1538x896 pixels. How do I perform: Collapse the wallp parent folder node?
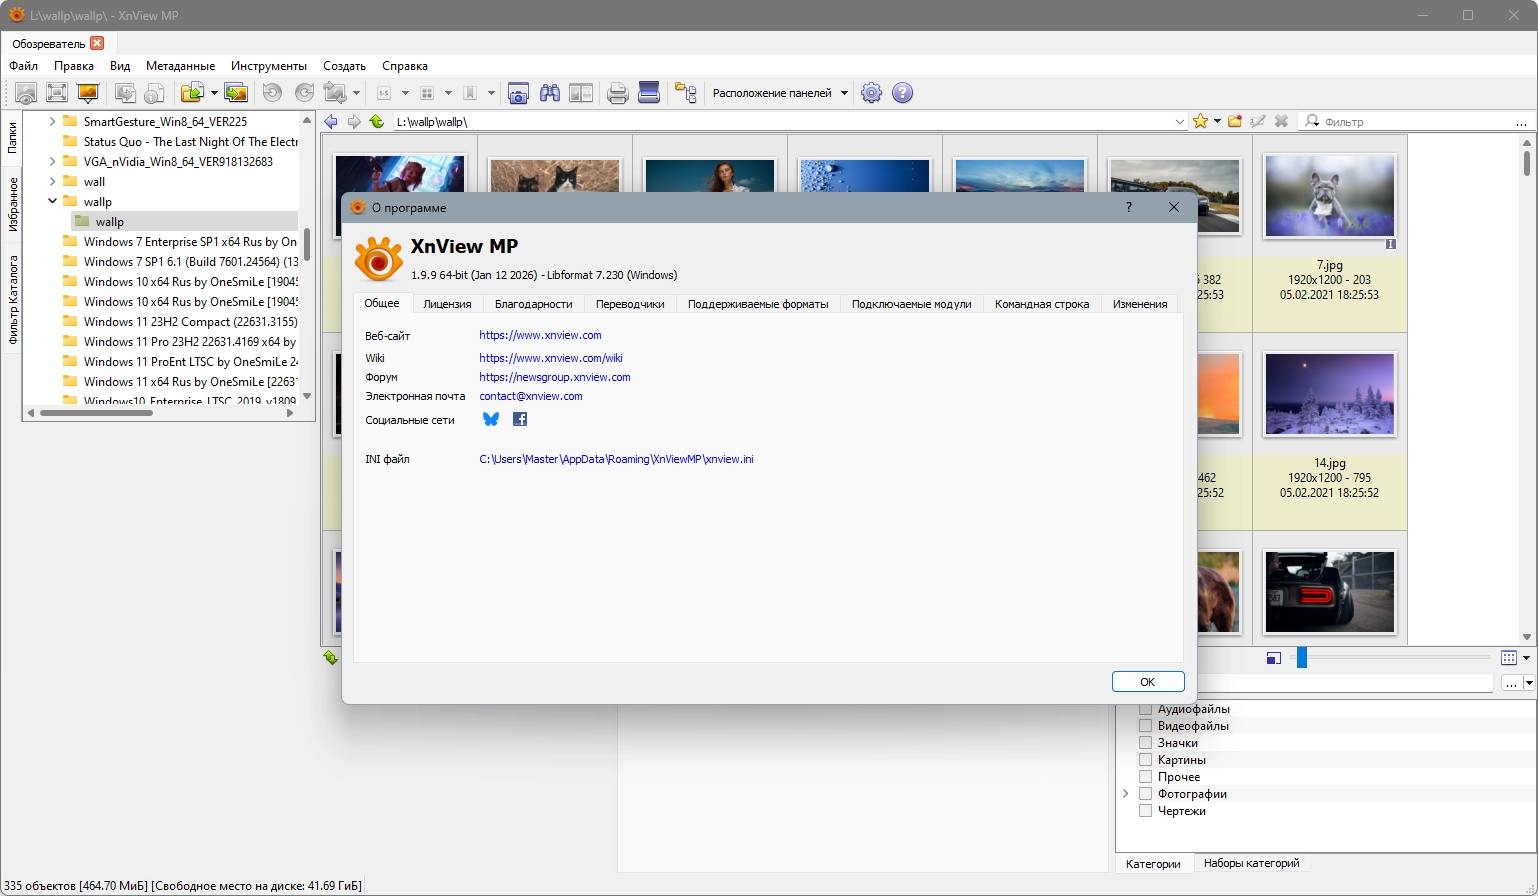(x=52, y=201)
